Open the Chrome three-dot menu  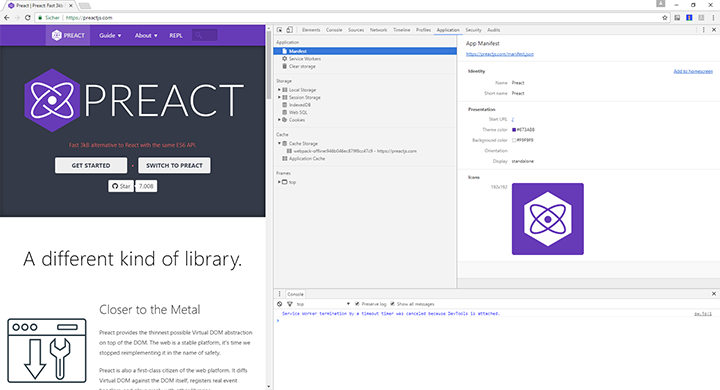click(x=714, y=17)
